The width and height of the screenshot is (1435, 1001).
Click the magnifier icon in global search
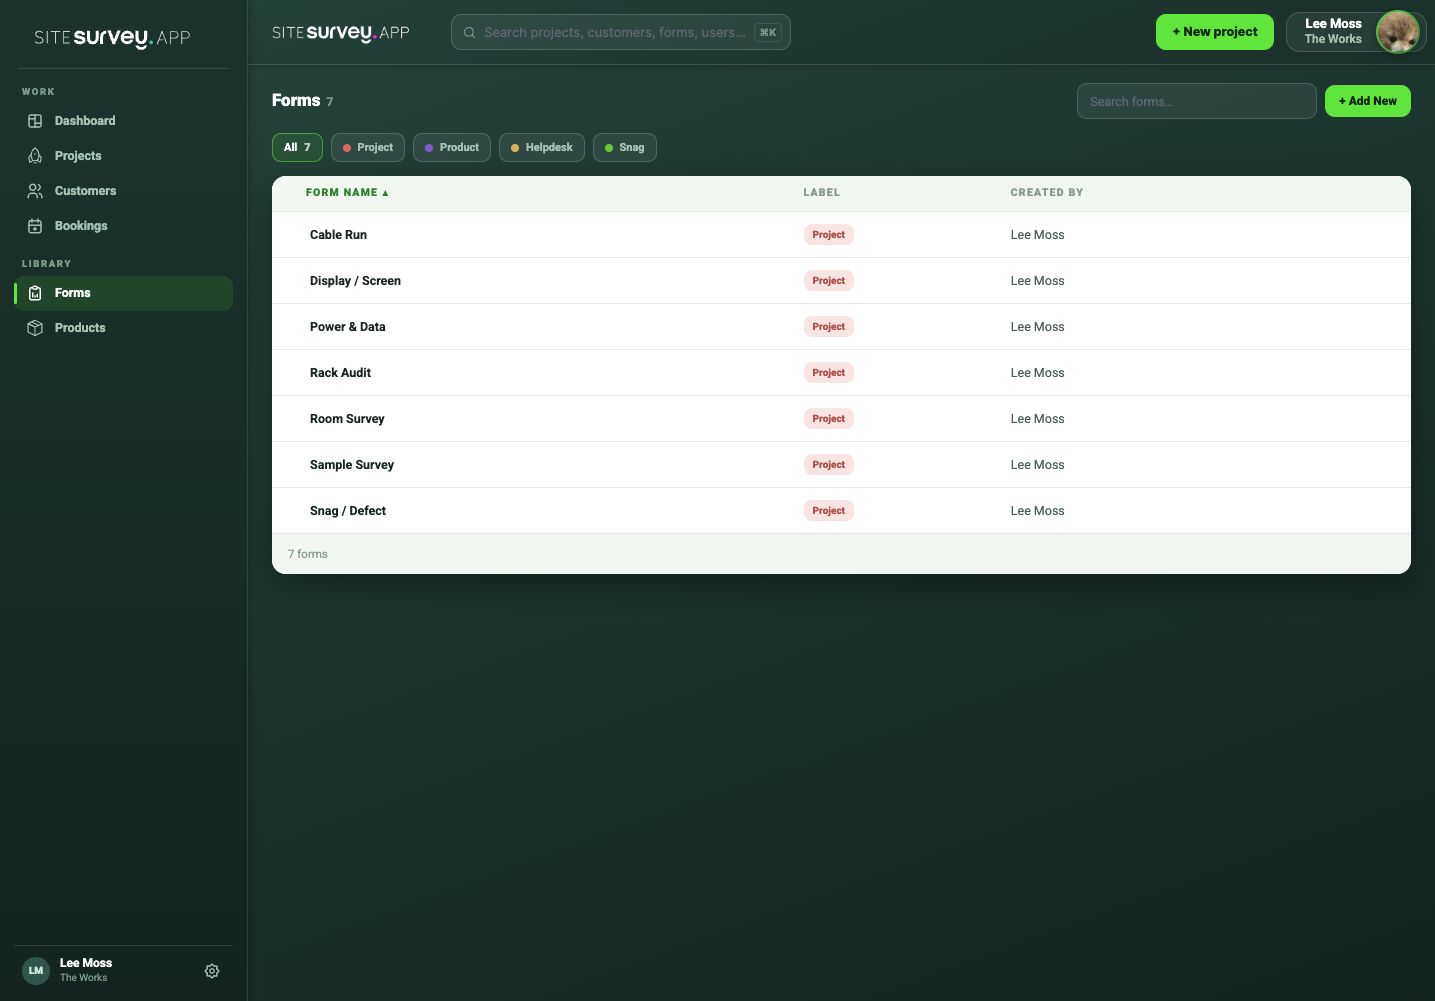coord(469,33)
